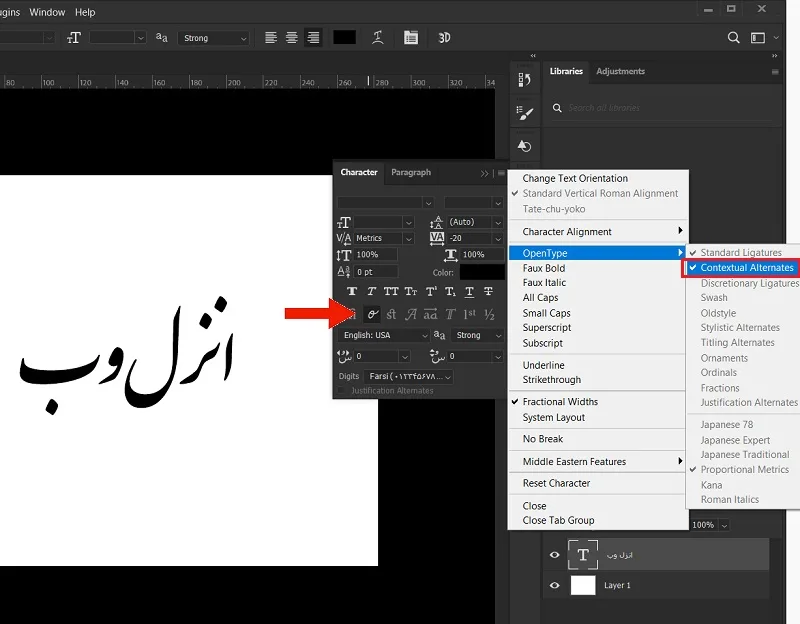800x624 pixels.
Task: Click center-align text icon in options bar
Action: [291, 38]
